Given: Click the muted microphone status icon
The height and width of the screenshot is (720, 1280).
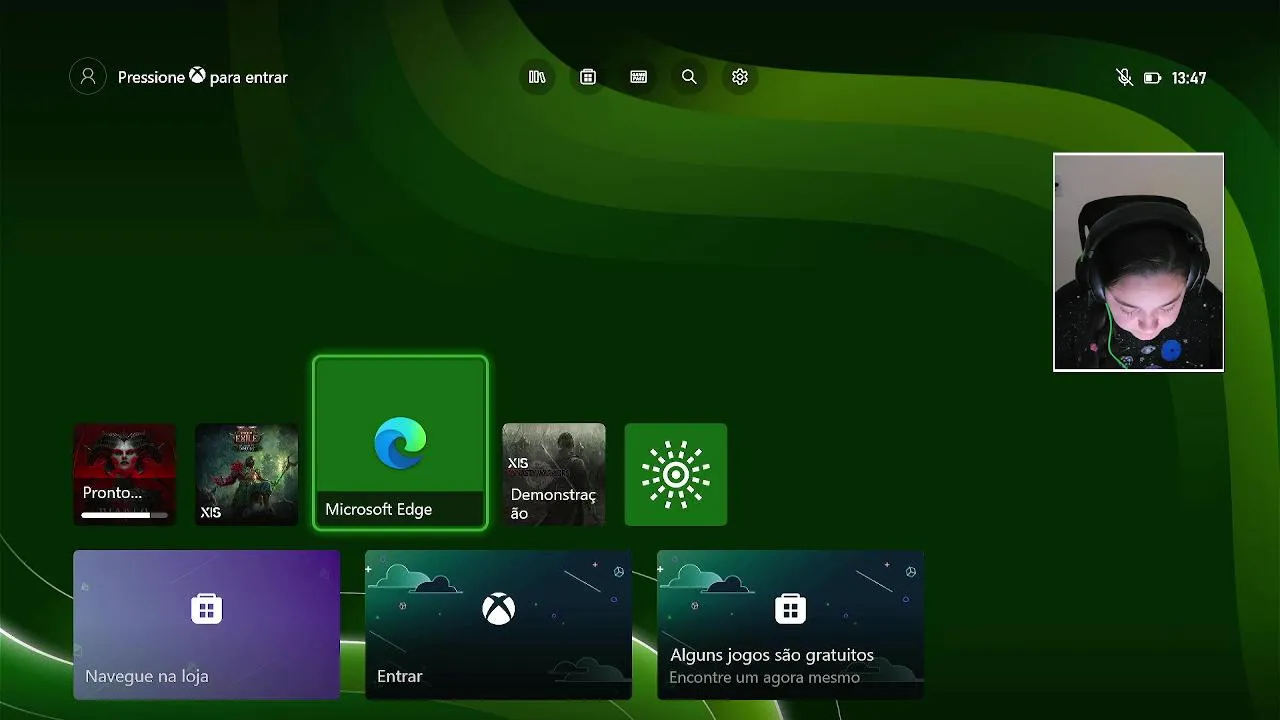Looking at the screenshot, I should tap(1124, 77).
